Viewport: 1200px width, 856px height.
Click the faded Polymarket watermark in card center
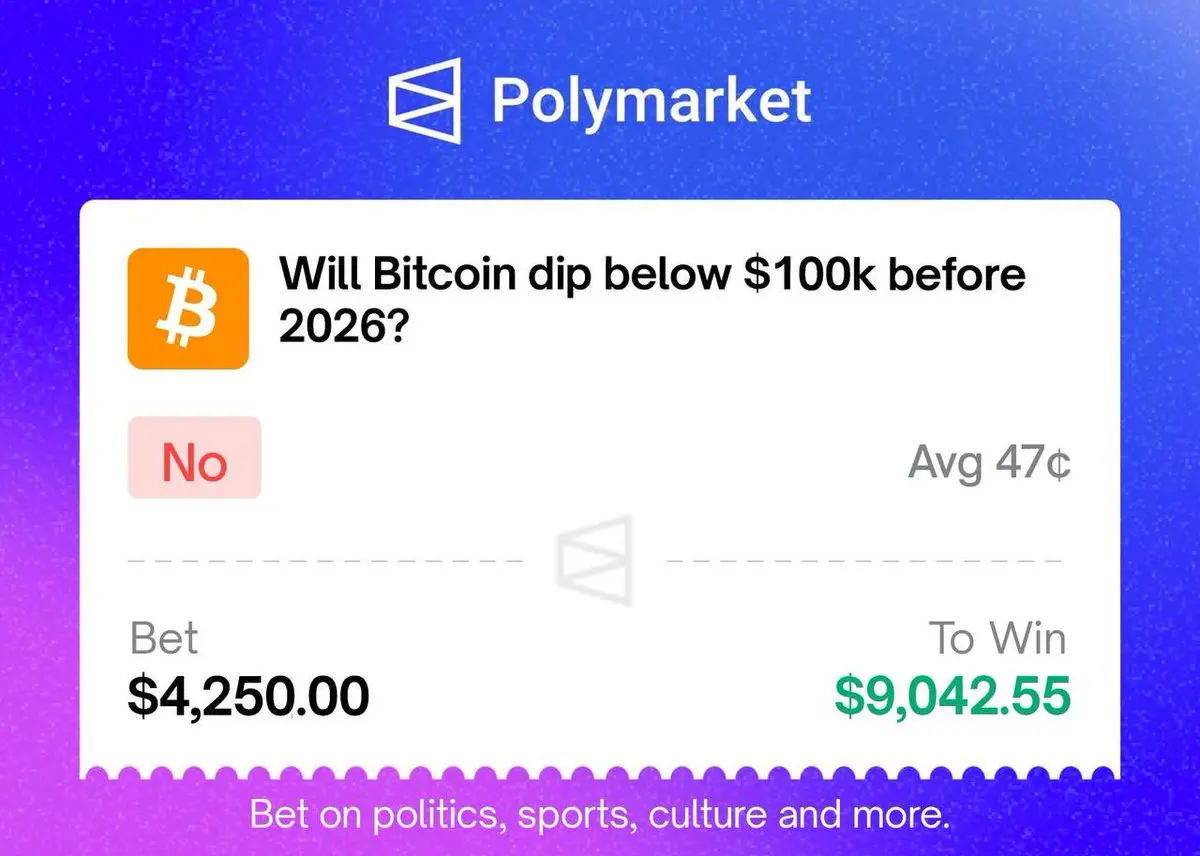tap(596, 560)
